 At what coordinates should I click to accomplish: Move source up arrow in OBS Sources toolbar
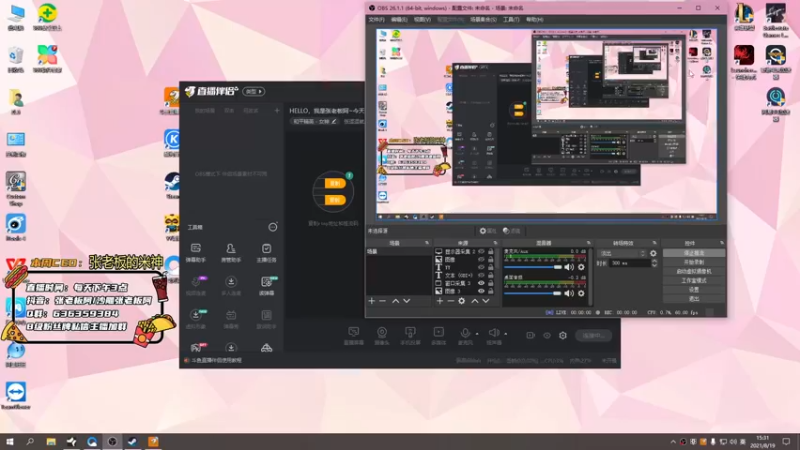point(474,301)
